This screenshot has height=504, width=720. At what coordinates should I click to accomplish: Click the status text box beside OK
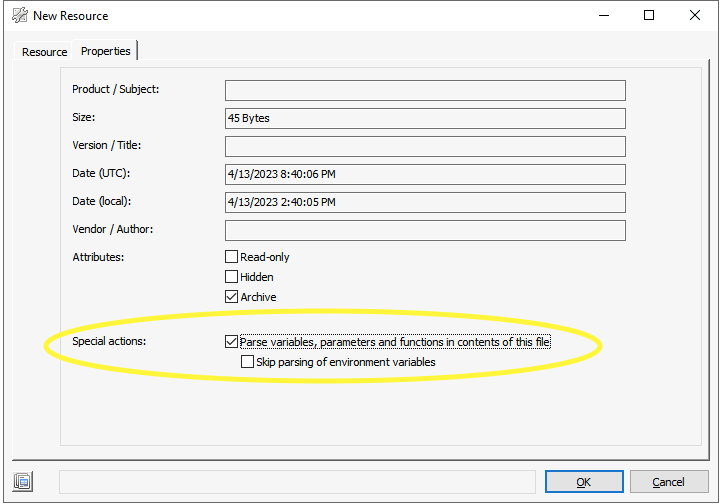click(297, 482)
